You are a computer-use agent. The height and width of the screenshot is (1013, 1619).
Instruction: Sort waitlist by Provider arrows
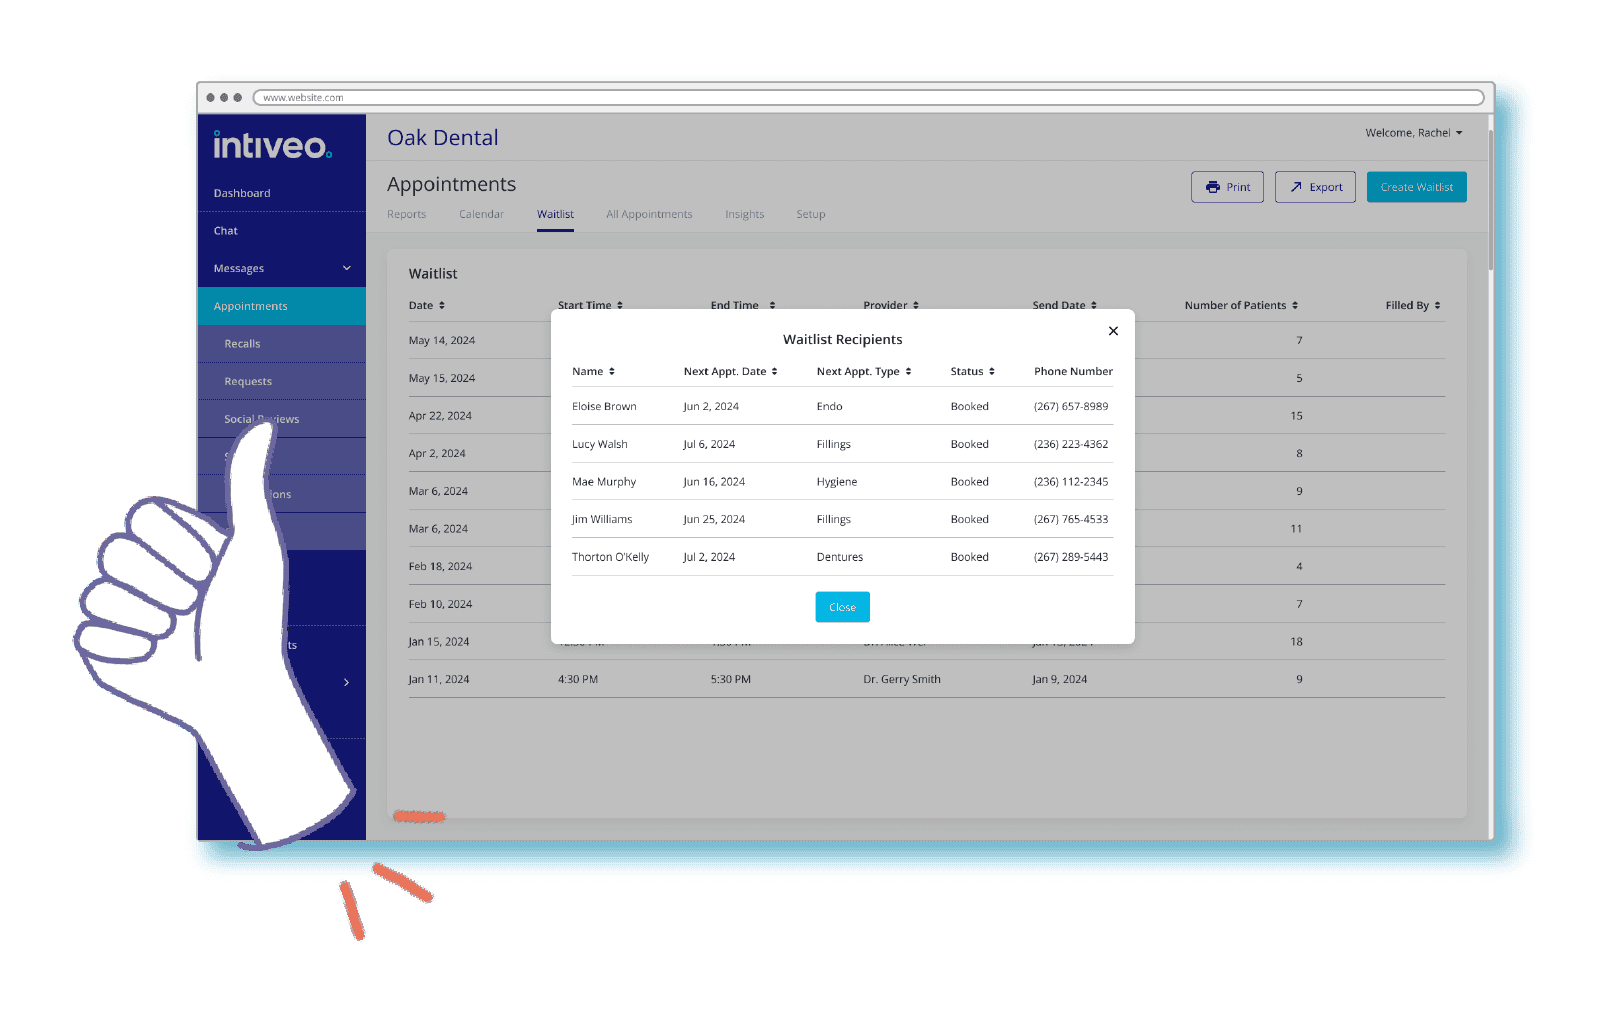(916, 306)
